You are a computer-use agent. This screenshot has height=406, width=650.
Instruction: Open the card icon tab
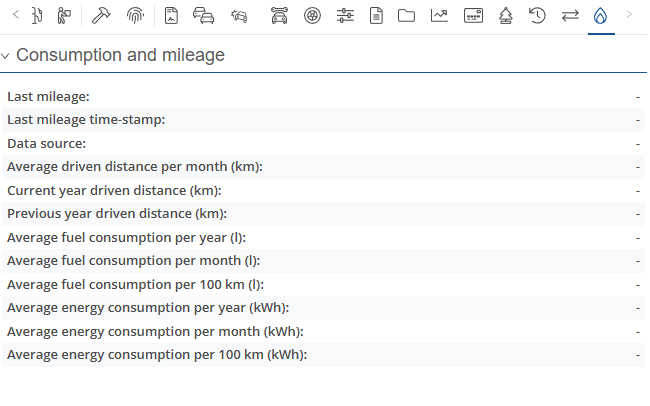473,15
